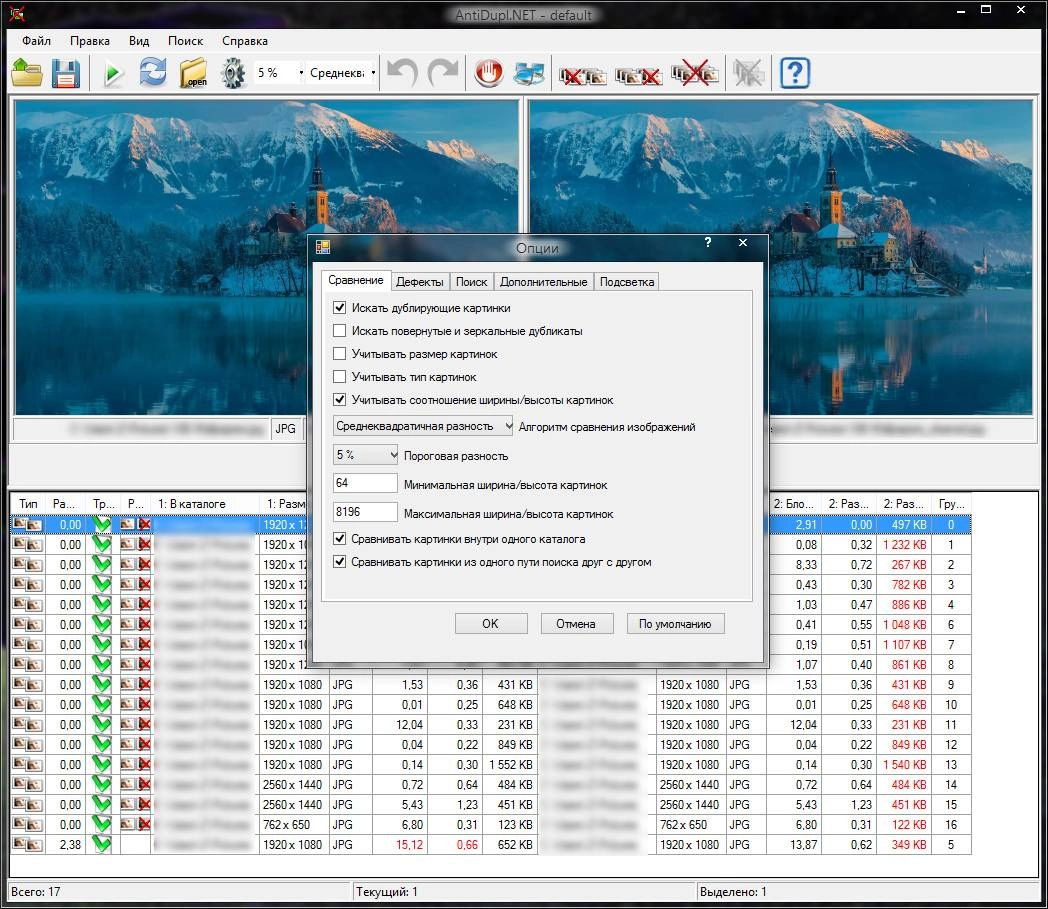1048x909 pixels.
Task: Open search paths folder icon
Action: (x=193, y=72)
